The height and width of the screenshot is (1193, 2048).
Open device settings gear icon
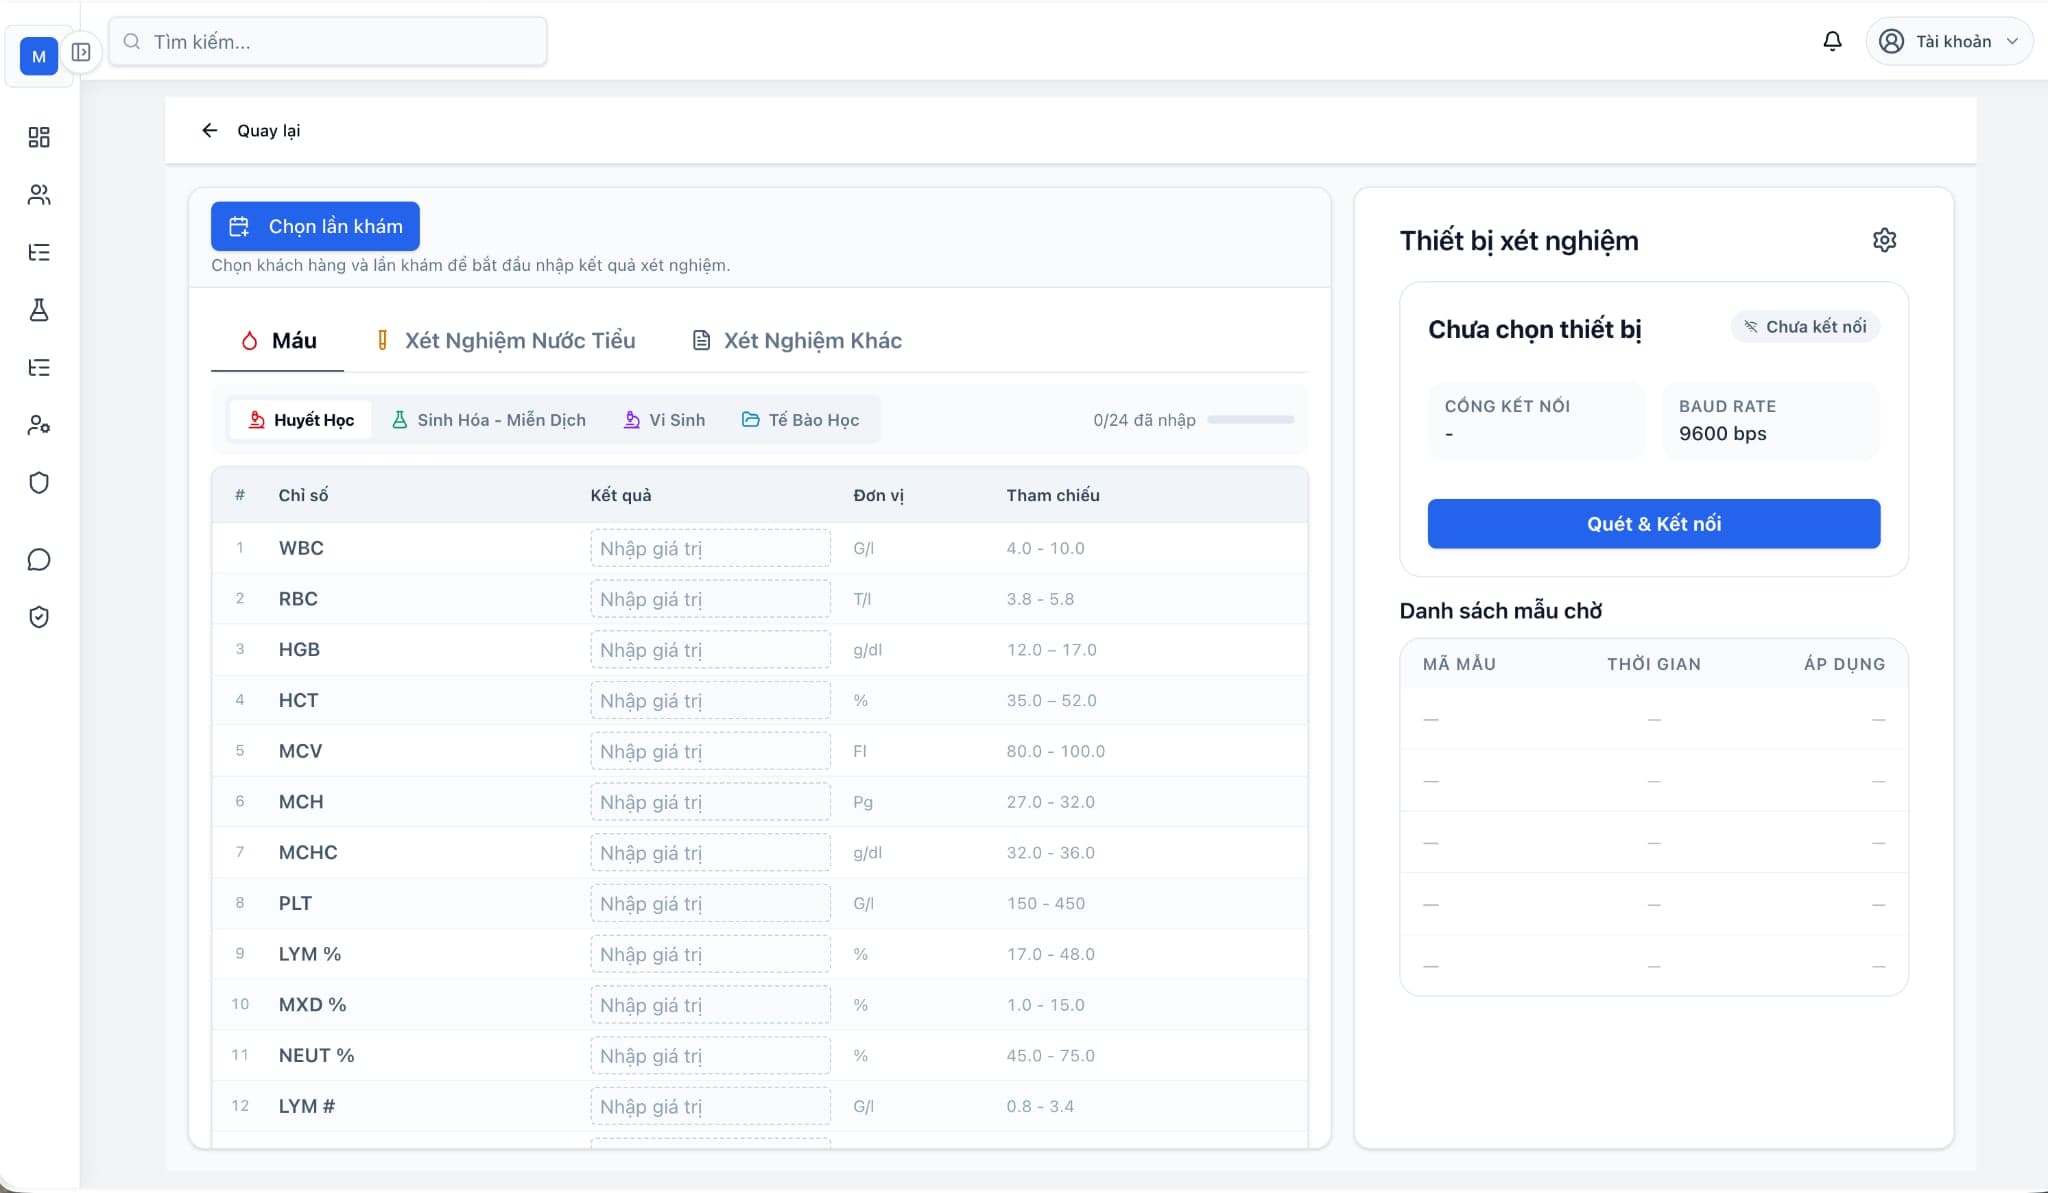pyautogui.click(x=1884, y=240)
